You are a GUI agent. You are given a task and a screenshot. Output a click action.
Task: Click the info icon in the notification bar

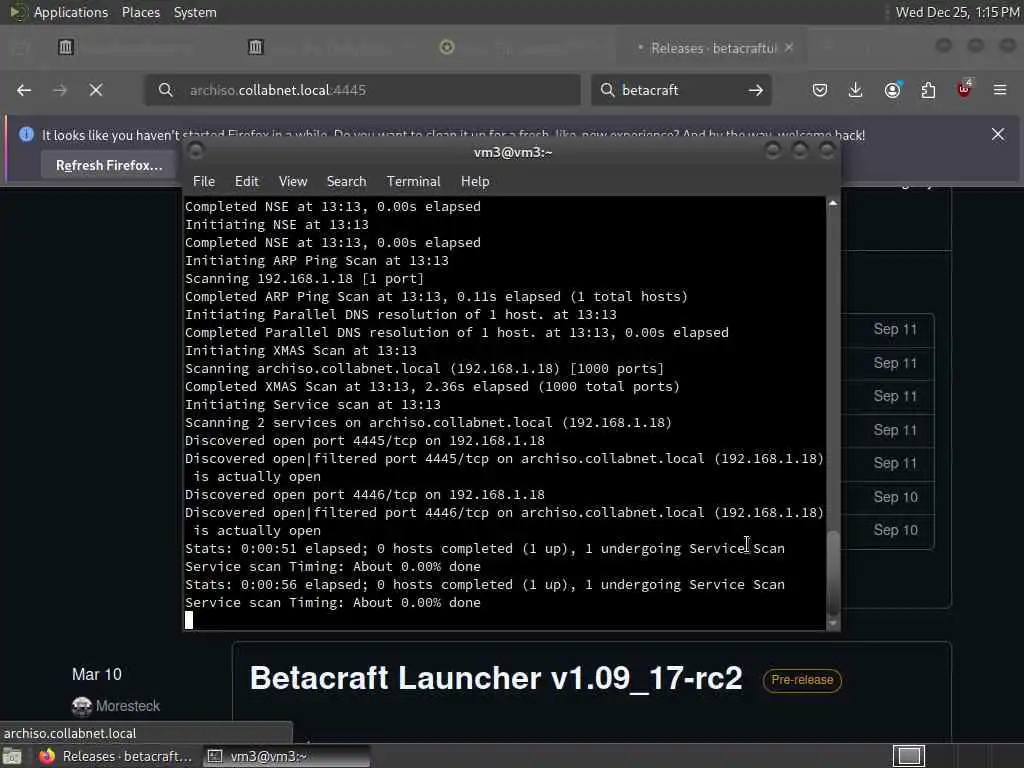[26, 135]
